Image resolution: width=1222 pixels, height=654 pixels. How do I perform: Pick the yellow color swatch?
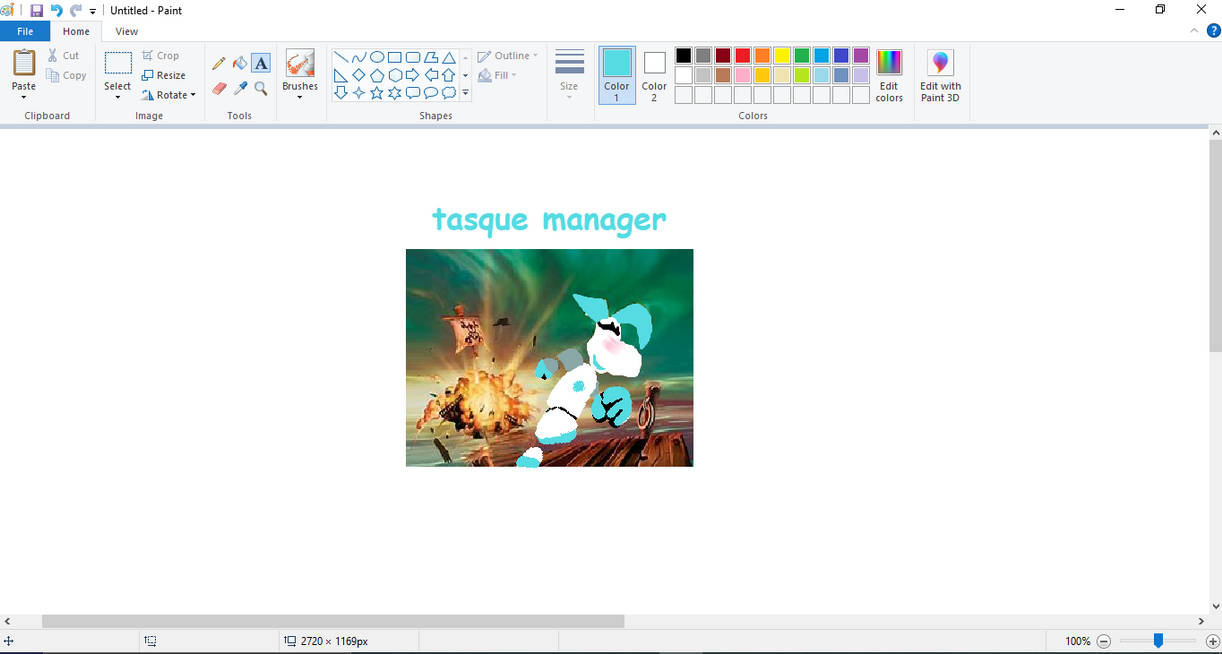[x=782, y=56]
